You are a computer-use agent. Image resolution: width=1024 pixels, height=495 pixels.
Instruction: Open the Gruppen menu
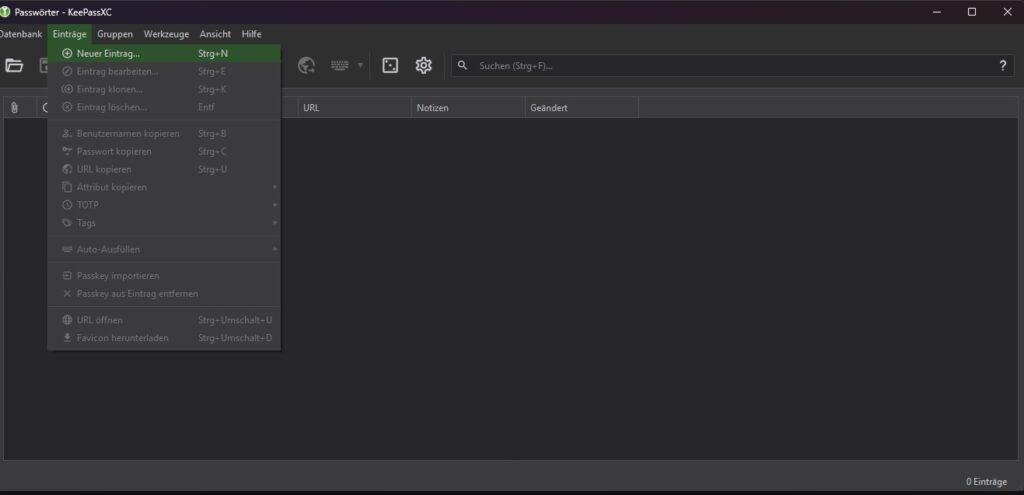point(115,34)
